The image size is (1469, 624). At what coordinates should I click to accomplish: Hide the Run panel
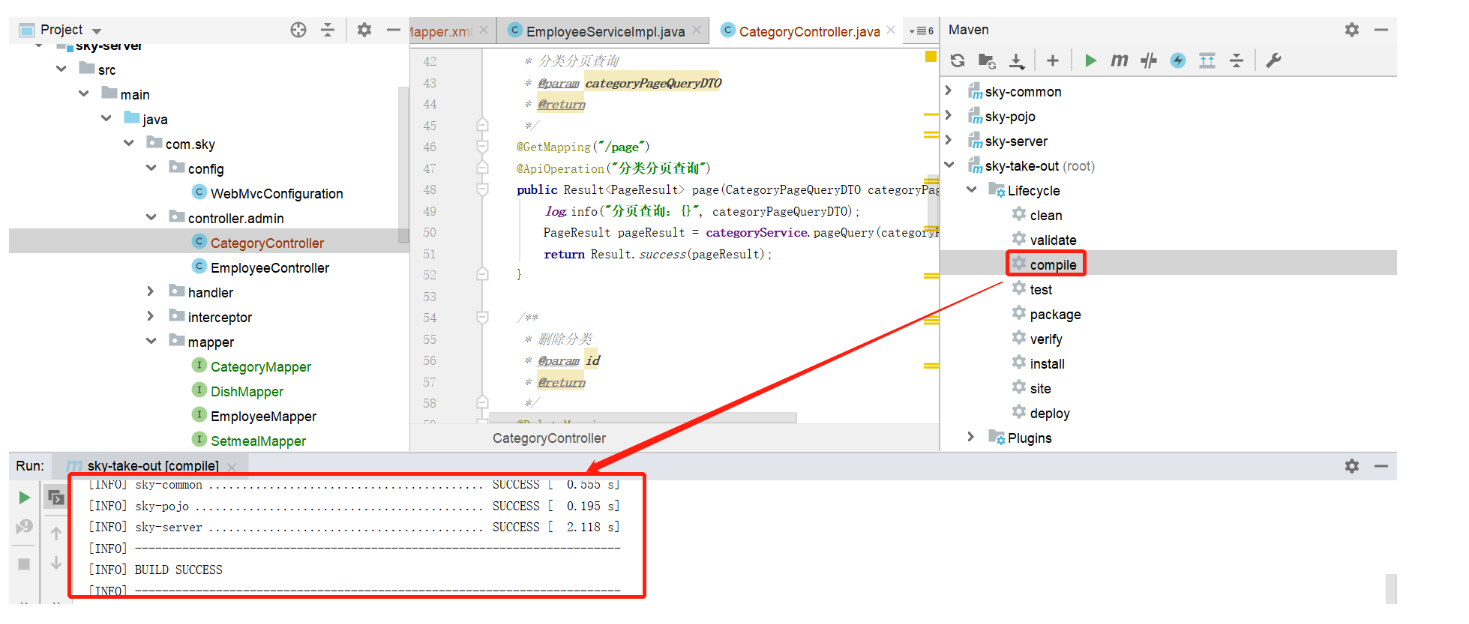(x=1381, y=466)
